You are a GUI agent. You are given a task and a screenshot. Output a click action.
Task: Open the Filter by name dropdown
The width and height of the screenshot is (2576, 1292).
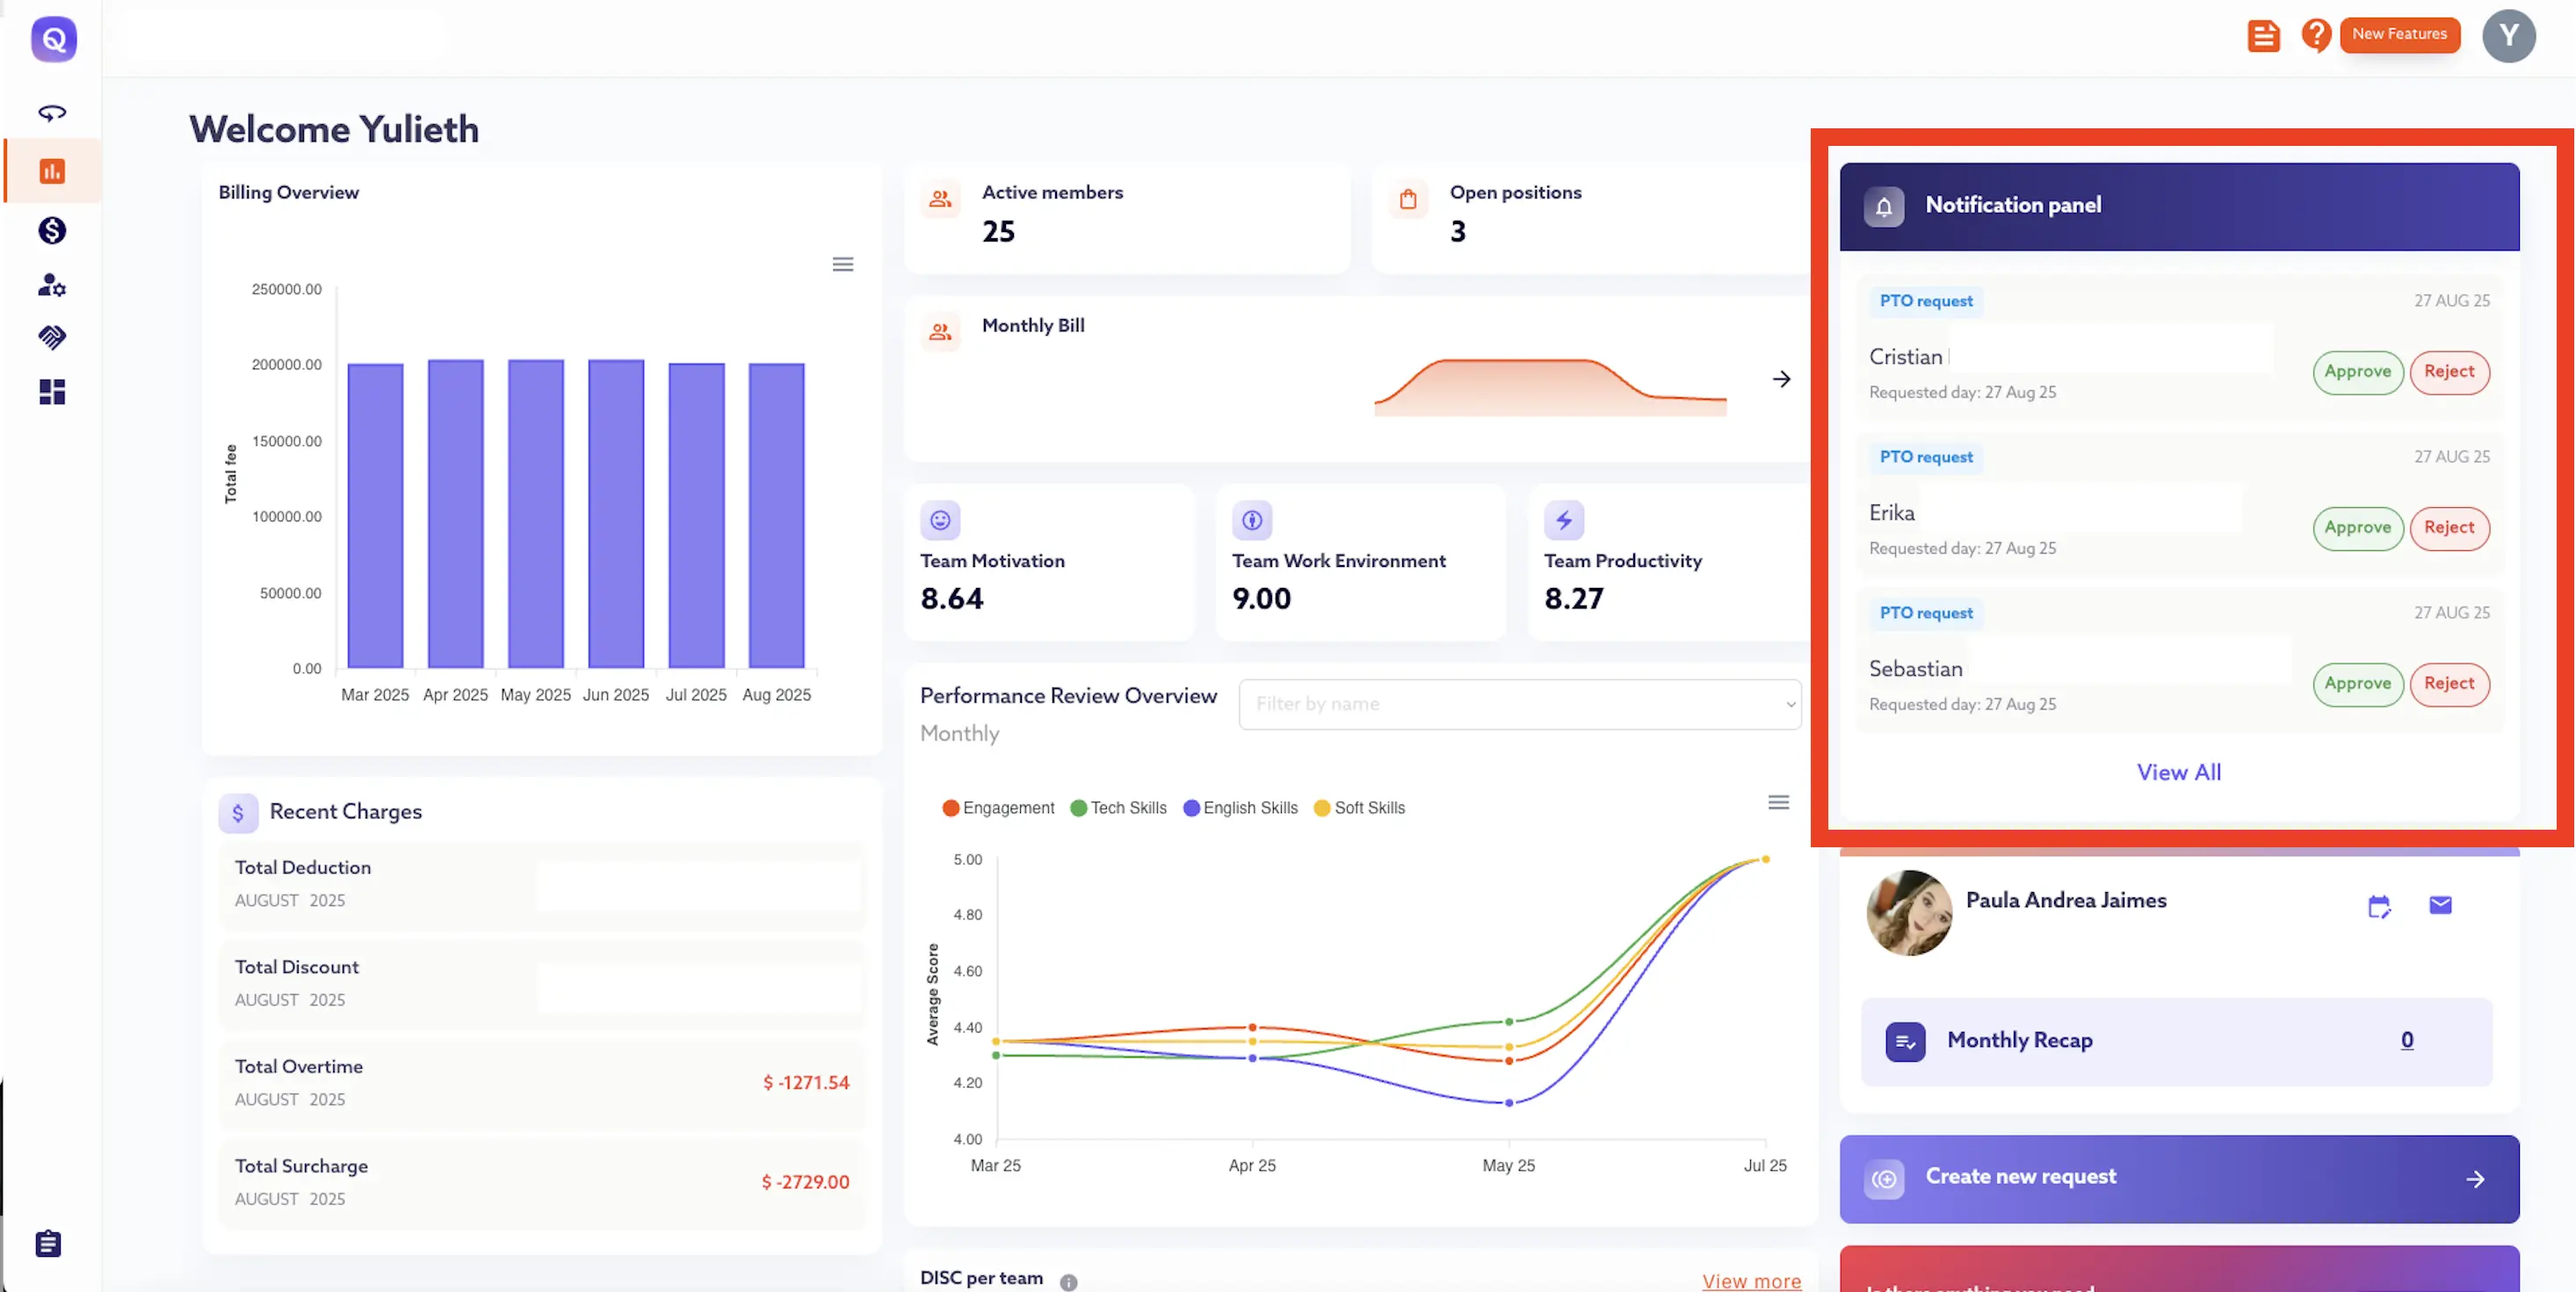click(1519, 704)
